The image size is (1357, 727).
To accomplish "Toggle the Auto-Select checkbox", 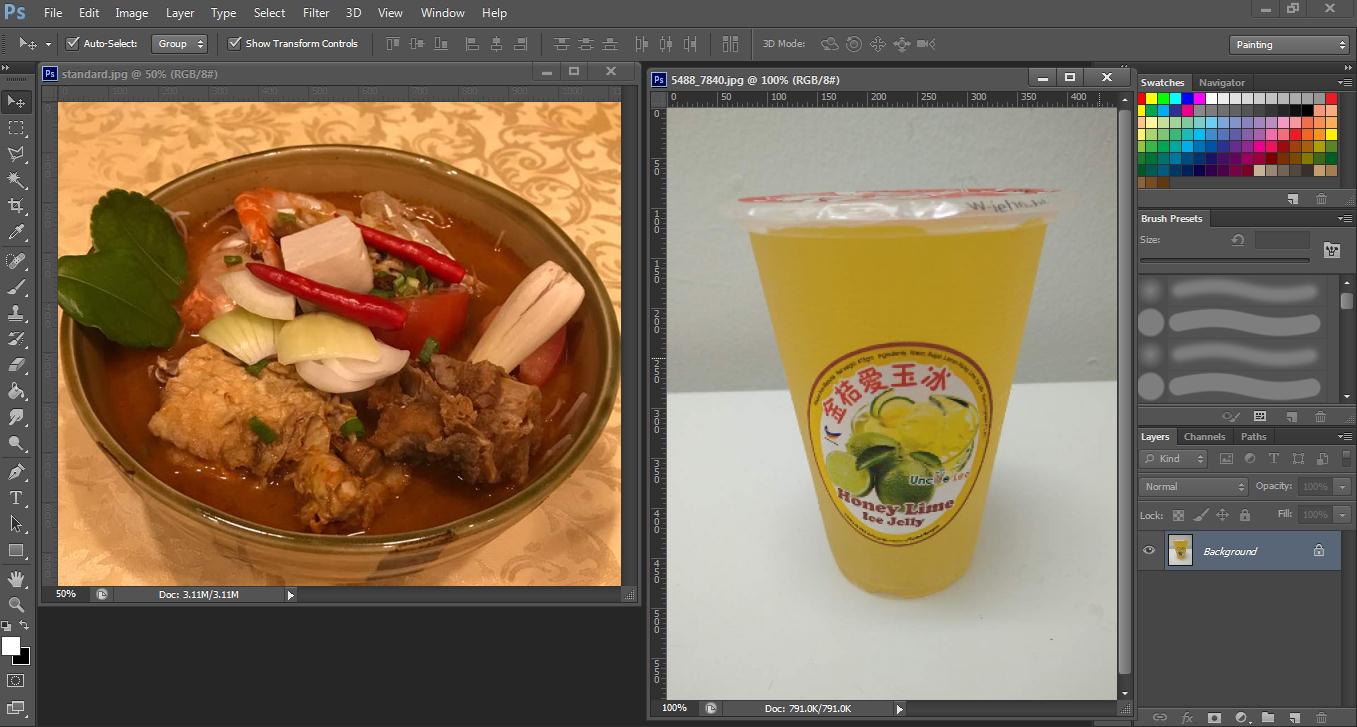I will (x=72, y=44).
